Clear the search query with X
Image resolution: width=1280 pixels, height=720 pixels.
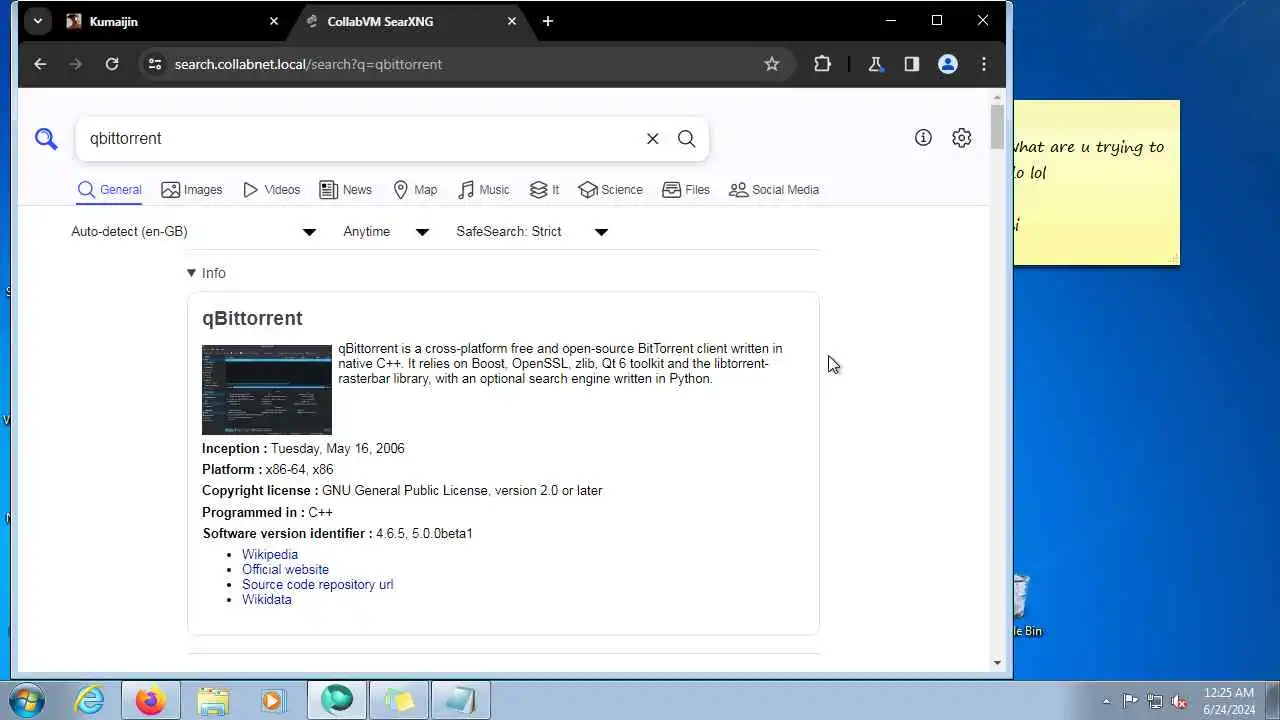coord(652,139)
